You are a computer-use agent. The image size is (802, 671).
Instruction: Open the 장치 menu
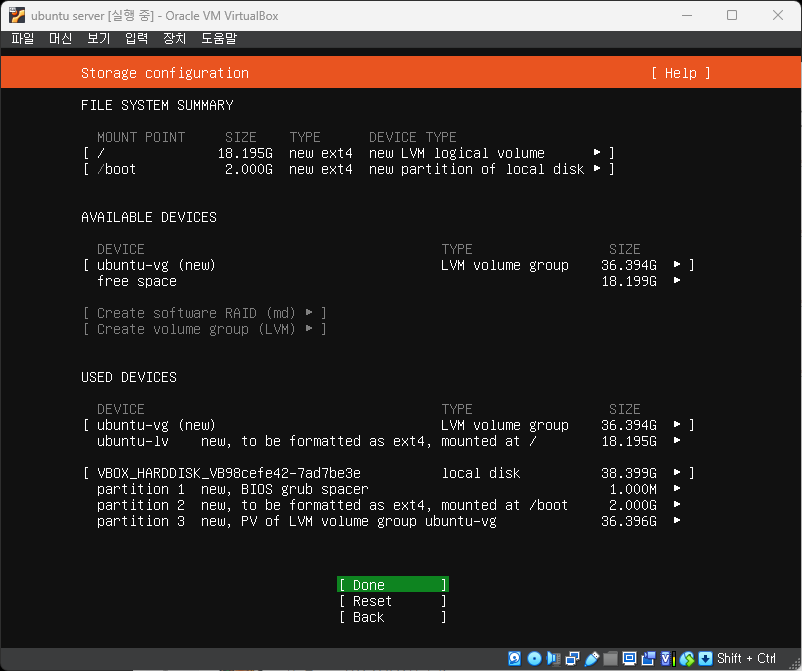click(174, 38)
